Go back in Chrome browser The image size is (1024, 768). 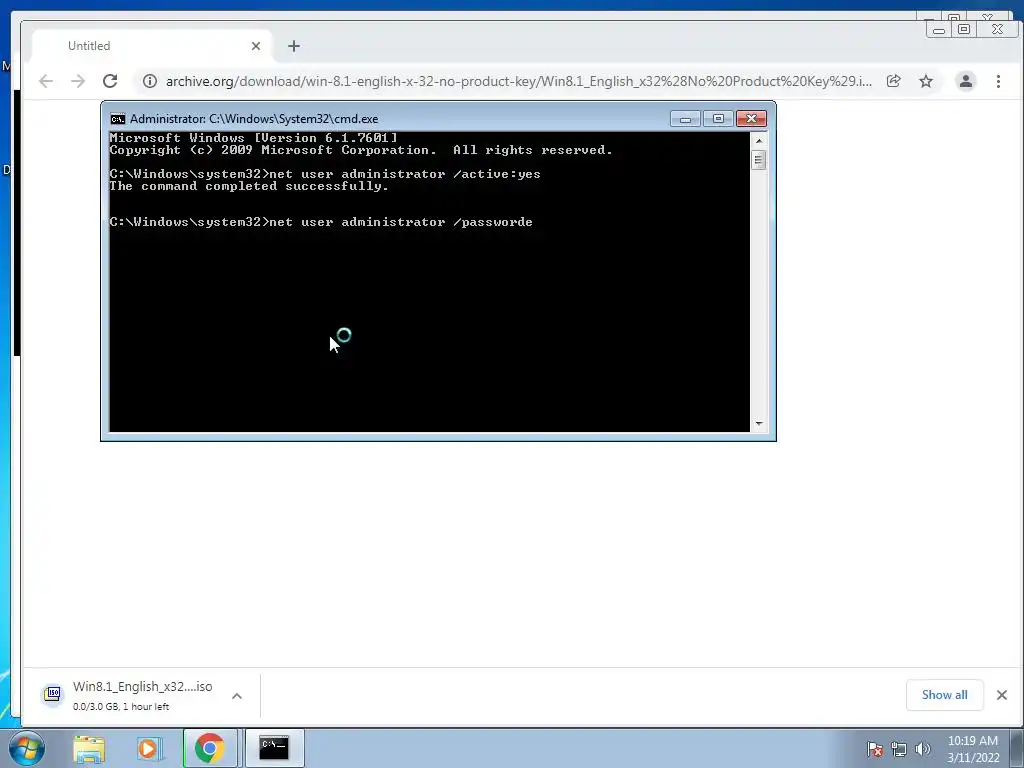(46, 81)
